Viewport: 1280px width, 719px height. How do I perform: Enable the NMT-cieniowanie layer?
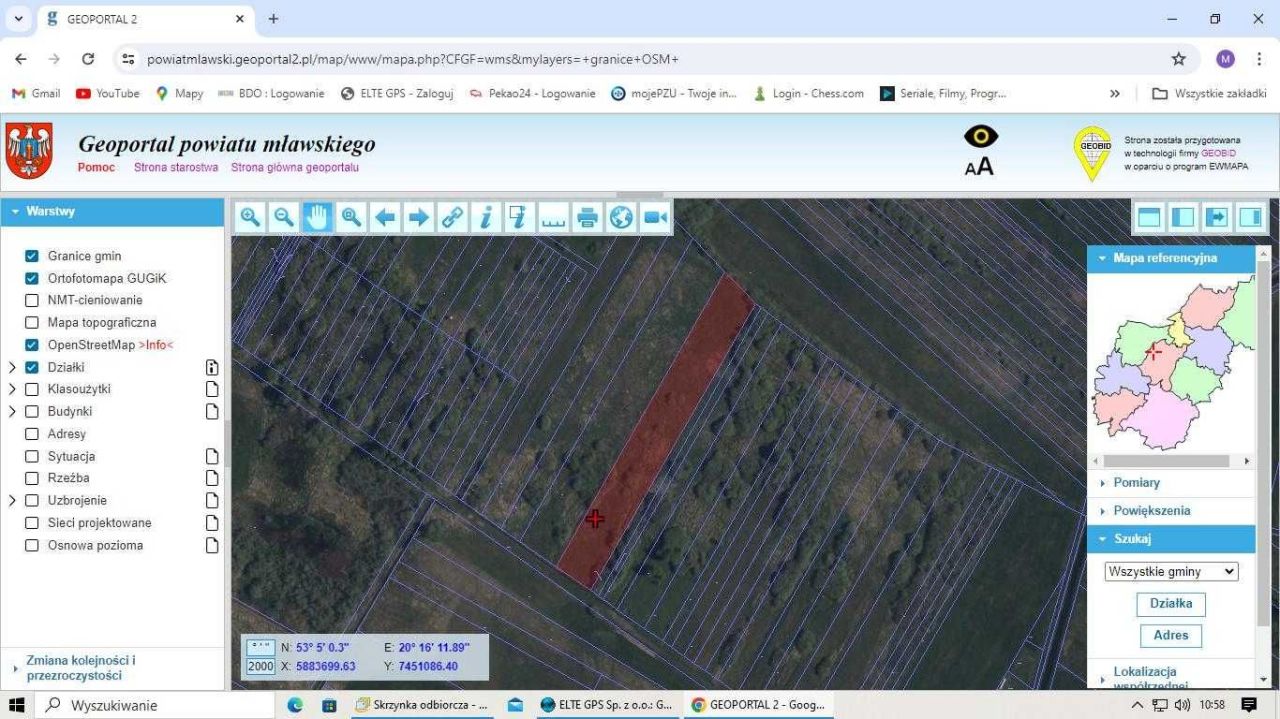point(32,300)
